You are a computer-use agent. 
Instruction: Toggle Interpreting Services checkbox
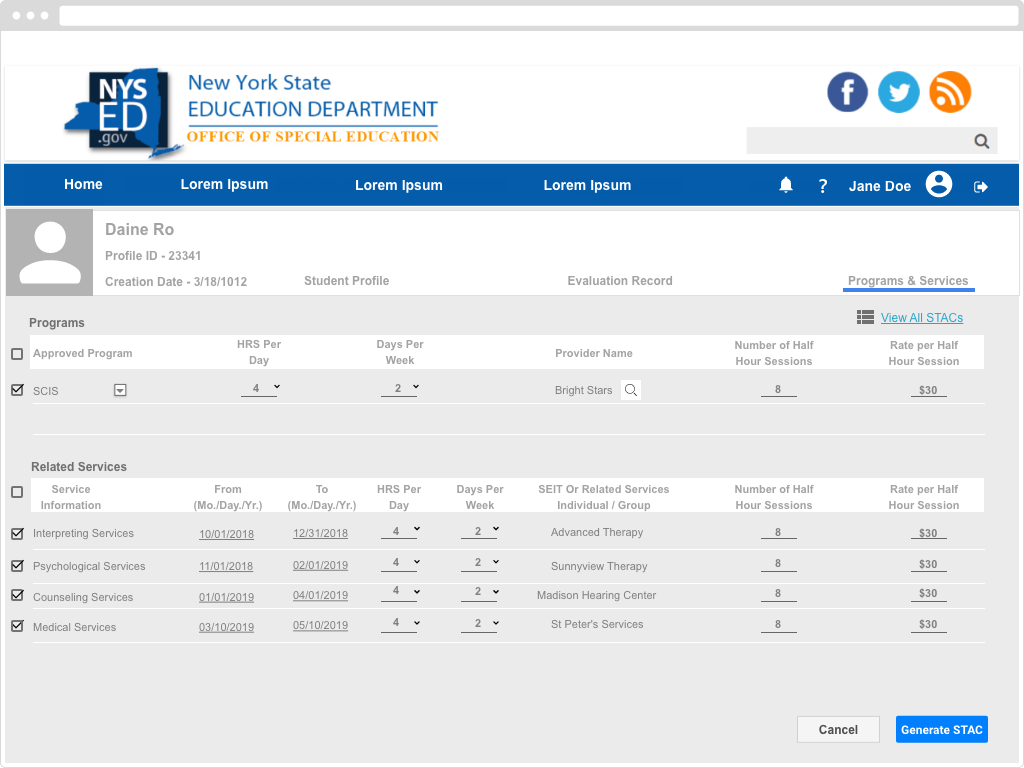pyautogui.click(x=17, y=533)
